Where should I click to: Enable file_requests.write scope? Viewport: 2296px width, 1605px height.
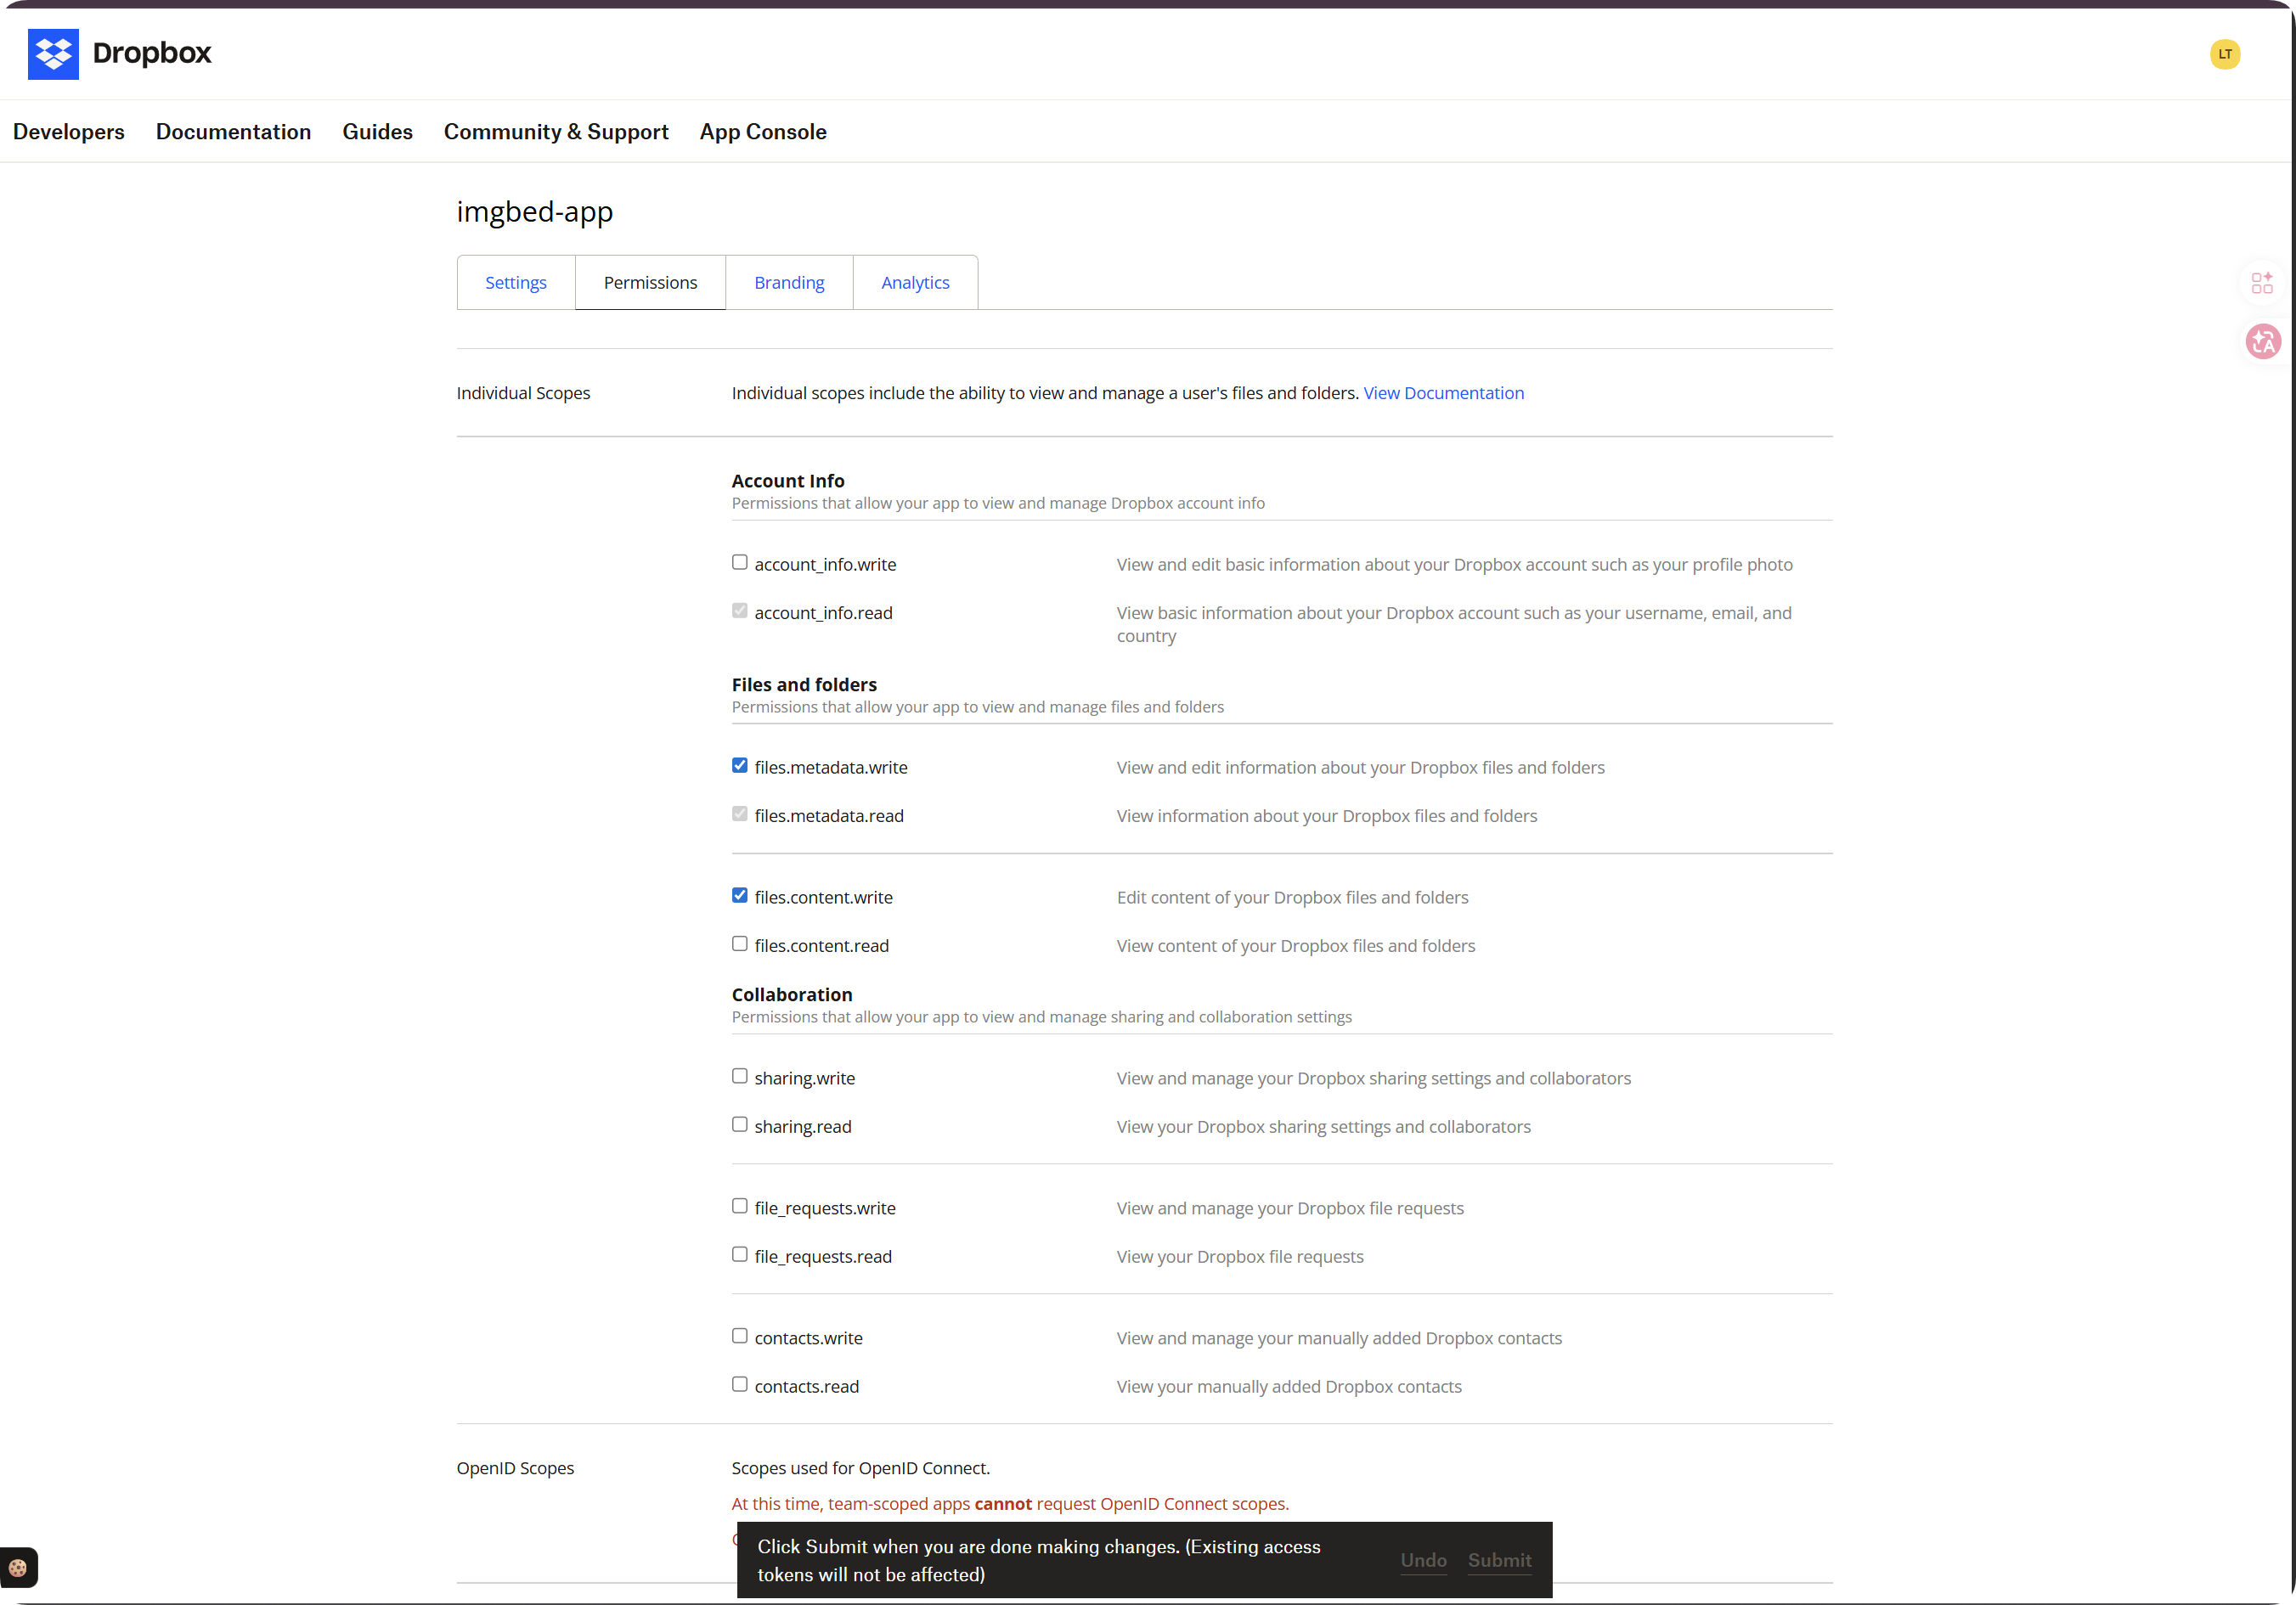[739, 1207]
